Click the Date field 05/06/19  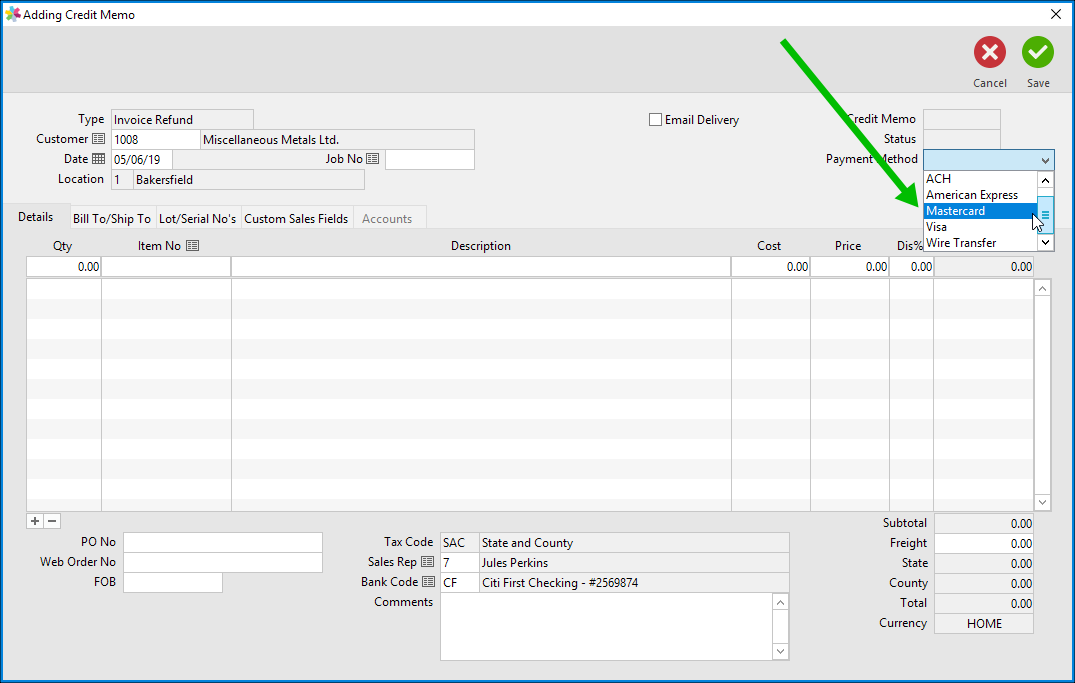point(141,159)
